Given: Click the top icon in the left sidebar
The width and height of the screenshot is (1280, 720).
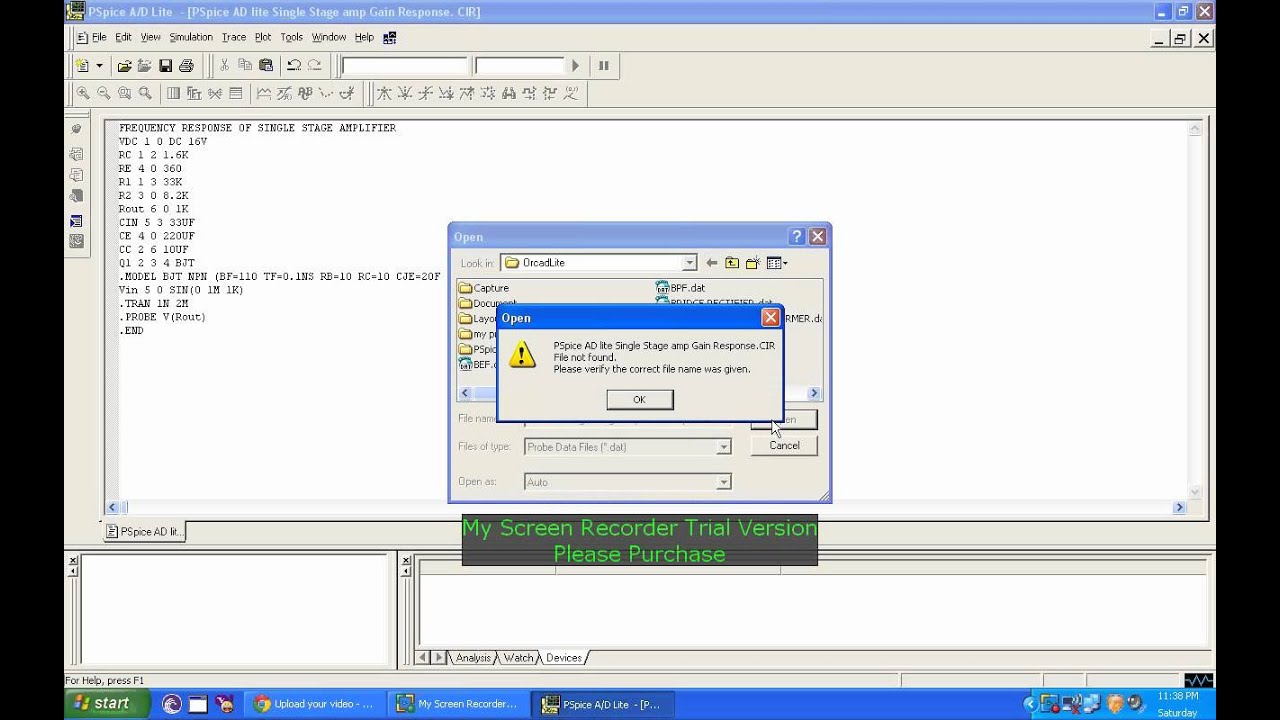Looking at the screenshot, I should click(76, 129).
